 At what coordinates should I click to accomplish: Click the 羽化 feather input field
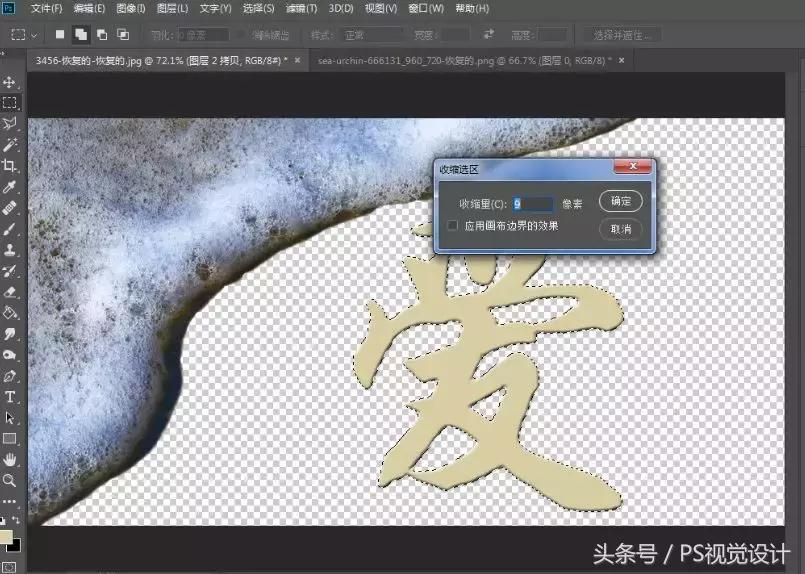(x=204, y=35)
